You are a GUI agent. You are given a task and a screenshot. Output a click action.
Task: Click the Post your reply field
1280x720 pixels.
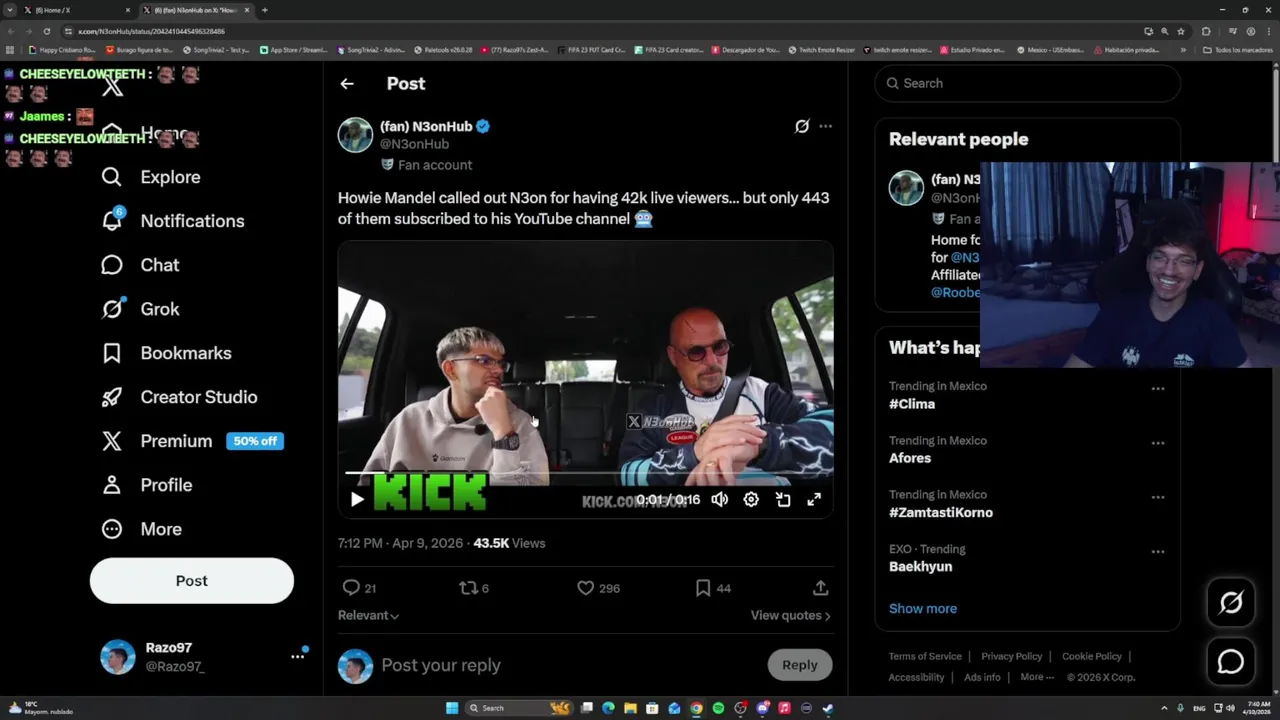(566, 665)
